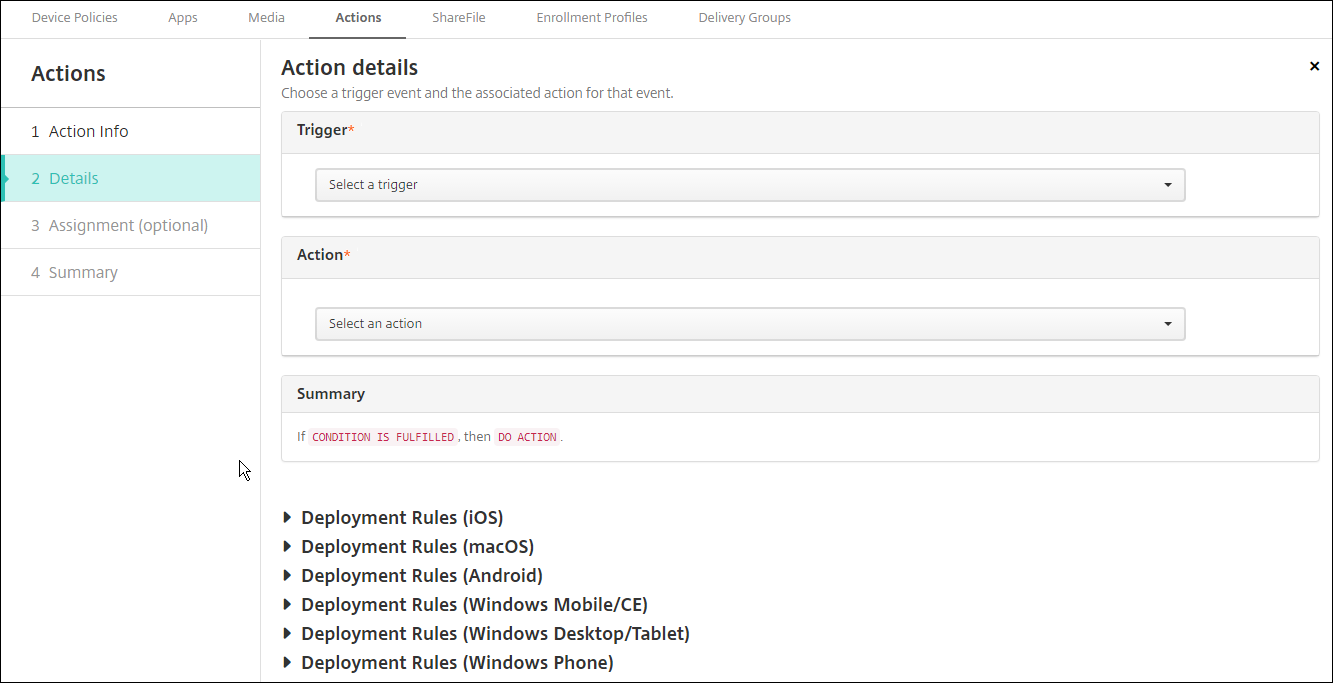Click the DO ACTION placeholder text
The image size is (1333, 683).
pos(527,437)
